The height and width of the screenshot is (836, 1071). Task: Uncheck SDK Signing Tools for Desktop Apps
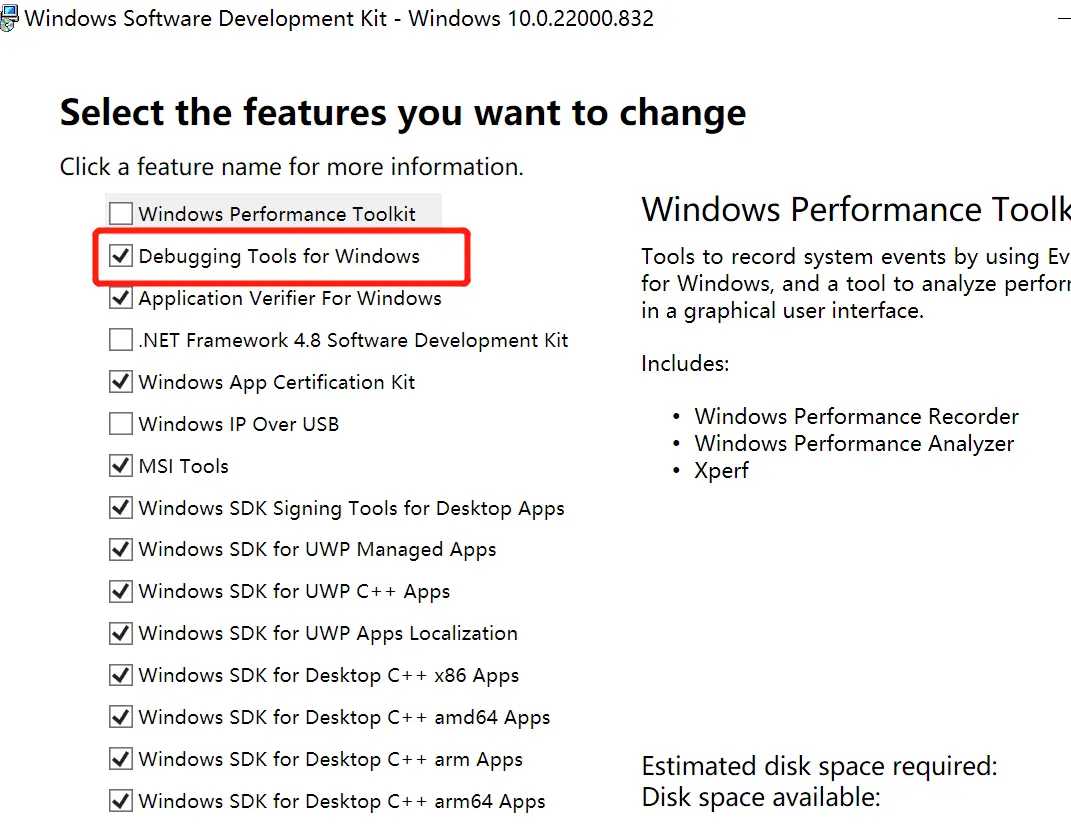(x=121, y=508)
